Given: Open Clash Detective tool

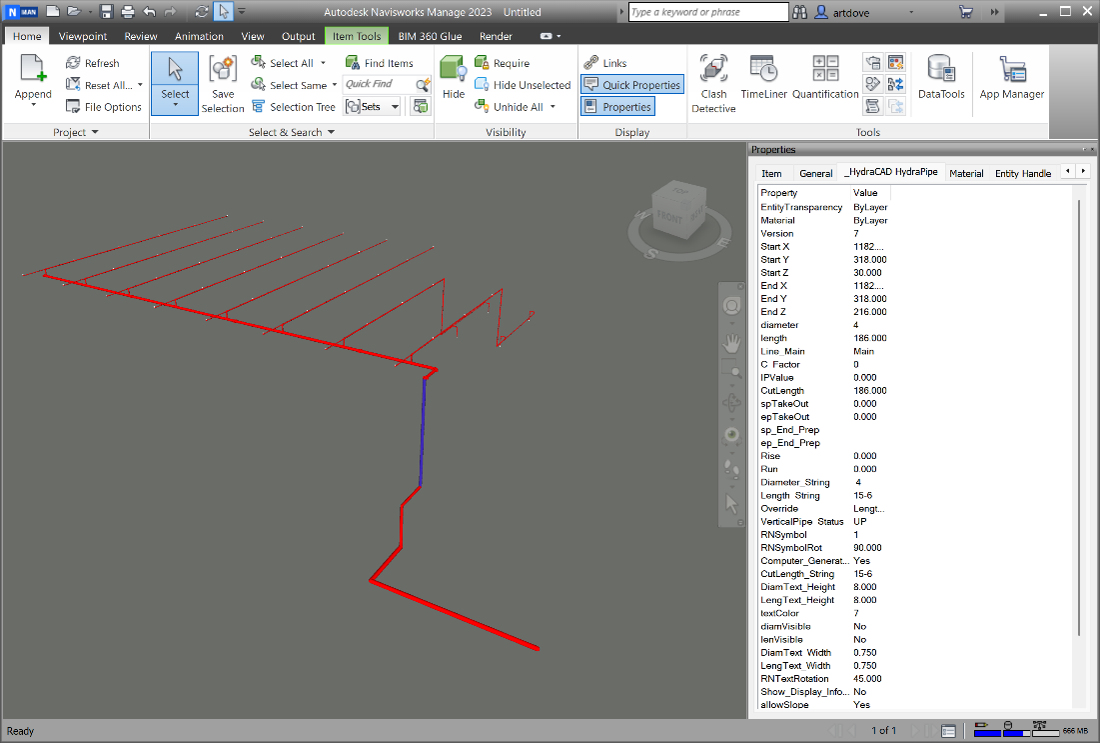Looking at the screenshot, I should pos(713,83).
